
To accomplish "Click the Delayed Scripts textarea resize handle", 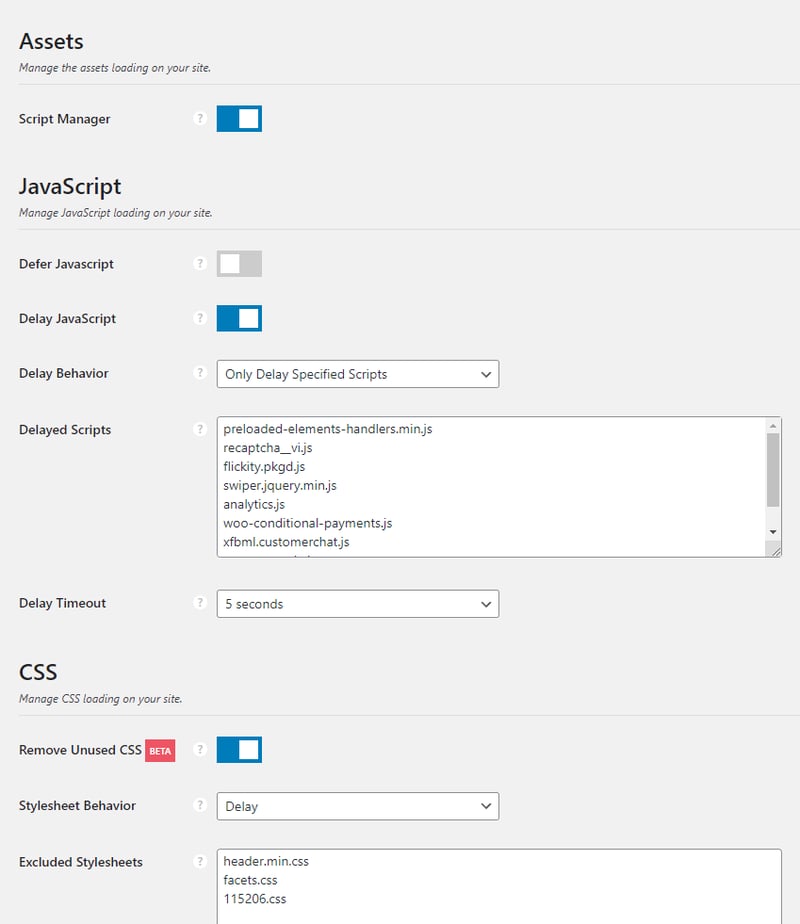I will tap(774, 549).
